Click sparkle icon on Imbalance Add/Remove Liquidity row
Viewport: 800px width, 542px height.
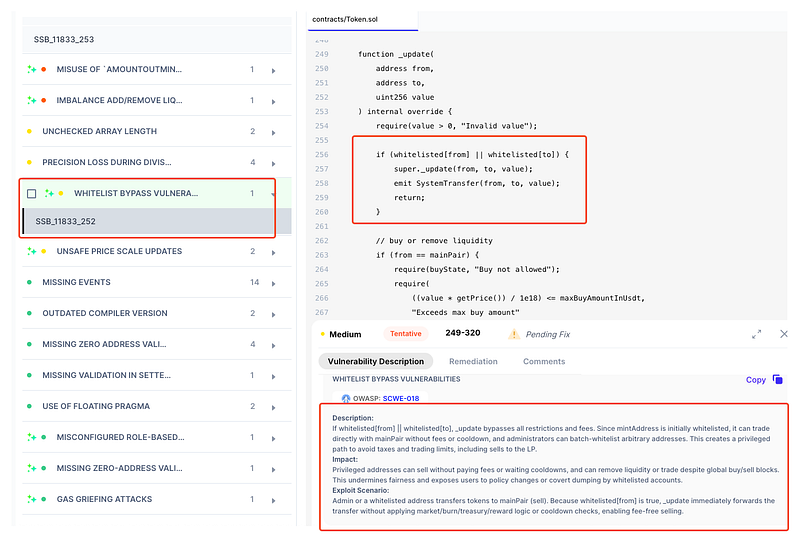(32, 101)
